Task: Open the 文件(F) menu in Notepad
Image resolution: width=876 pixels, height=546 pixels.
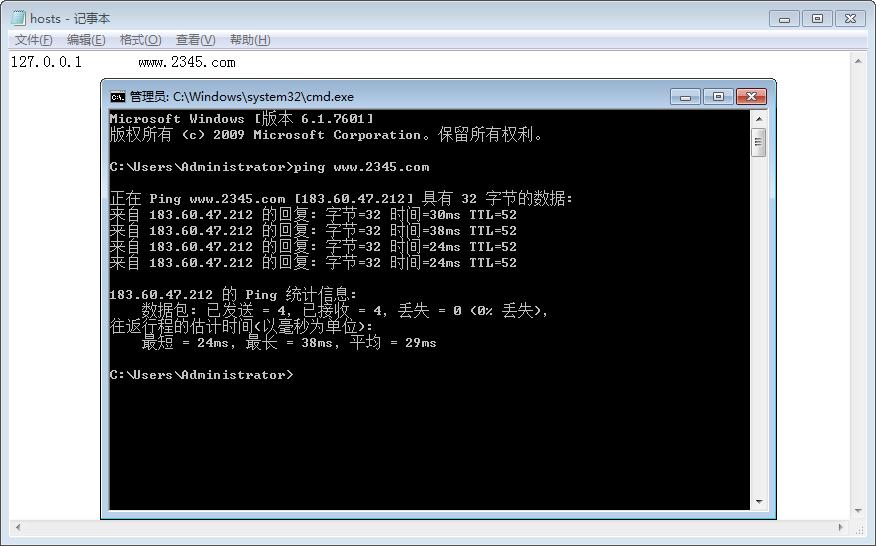Action: pyautogui.click(x=34, y=40)
